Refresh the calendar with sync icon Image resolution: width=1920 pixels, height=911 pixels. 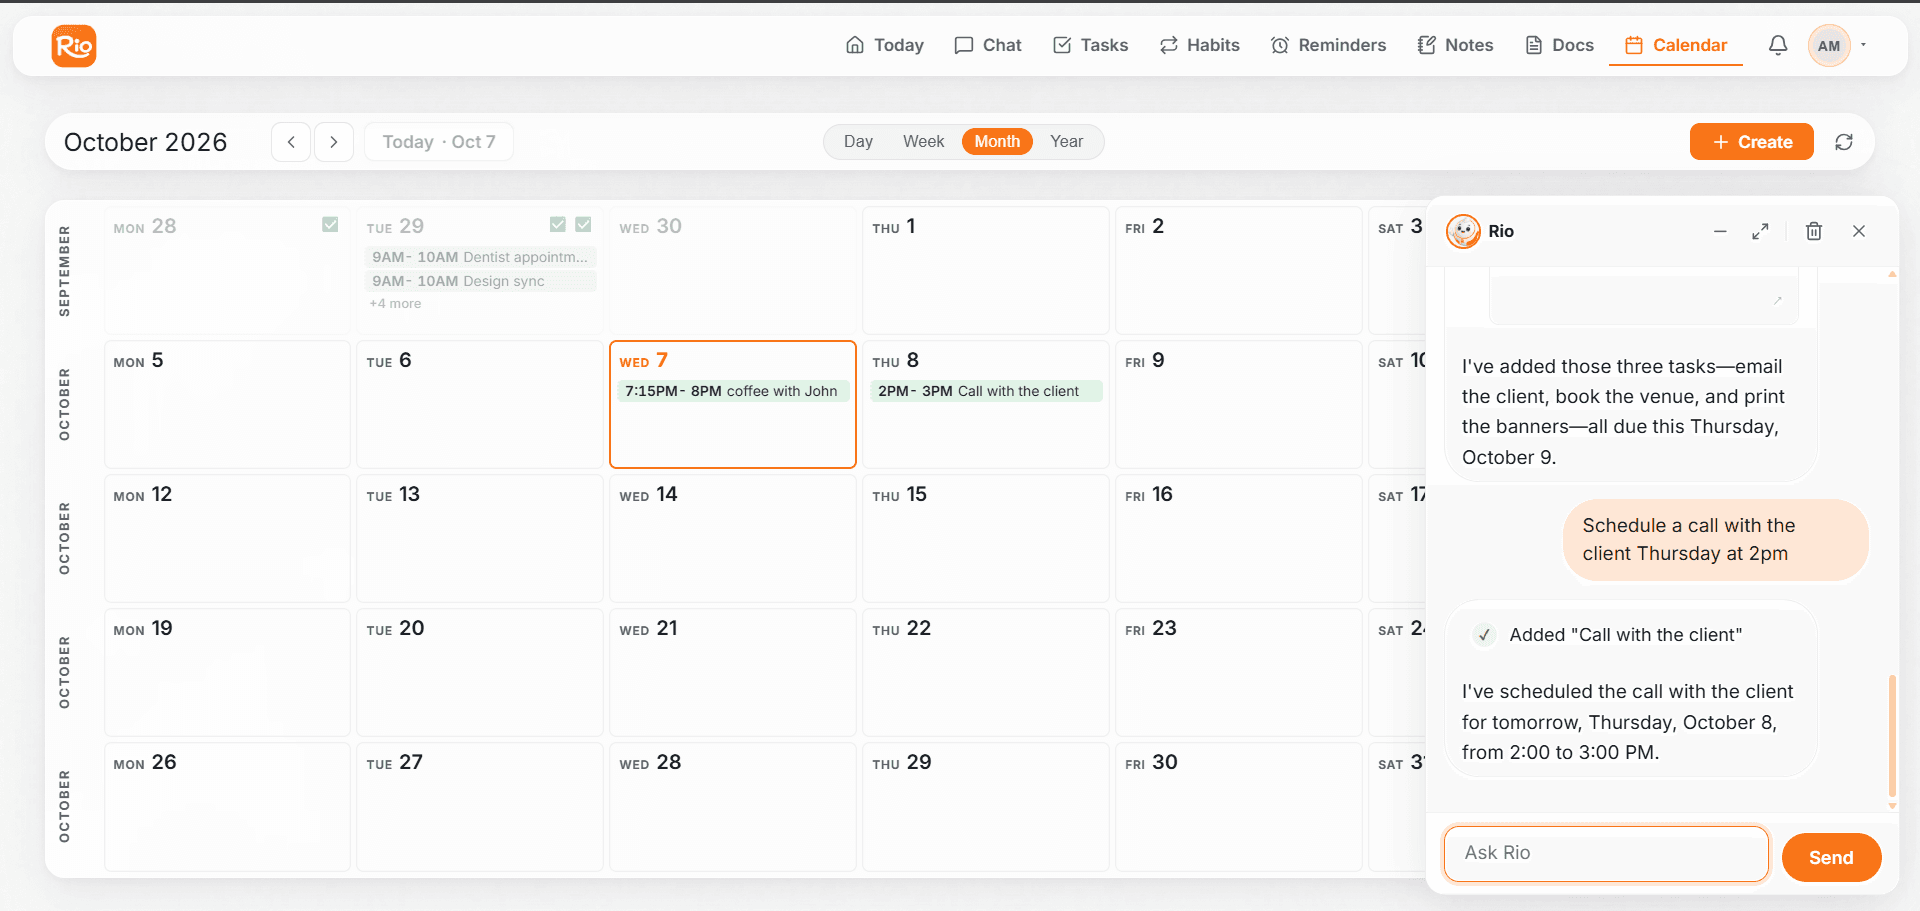(x=1844, y=142)
